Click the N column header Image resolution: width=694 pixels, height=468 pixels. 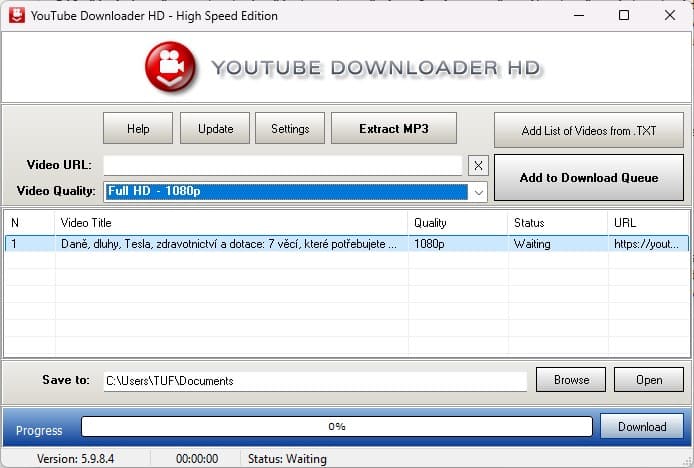click(29, 223)
